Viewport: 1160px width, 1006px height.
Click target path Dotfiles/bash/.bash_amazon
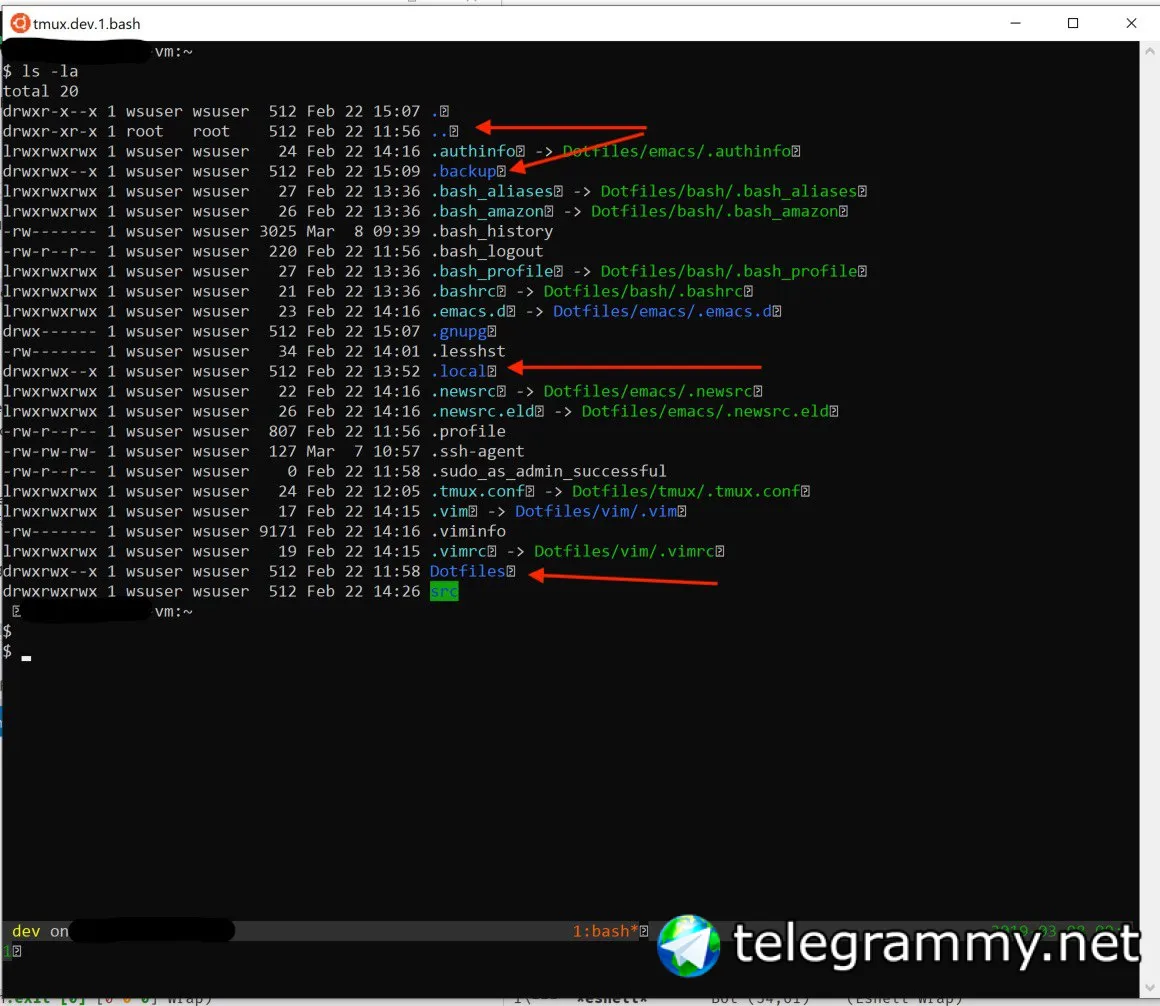[715, 211]
